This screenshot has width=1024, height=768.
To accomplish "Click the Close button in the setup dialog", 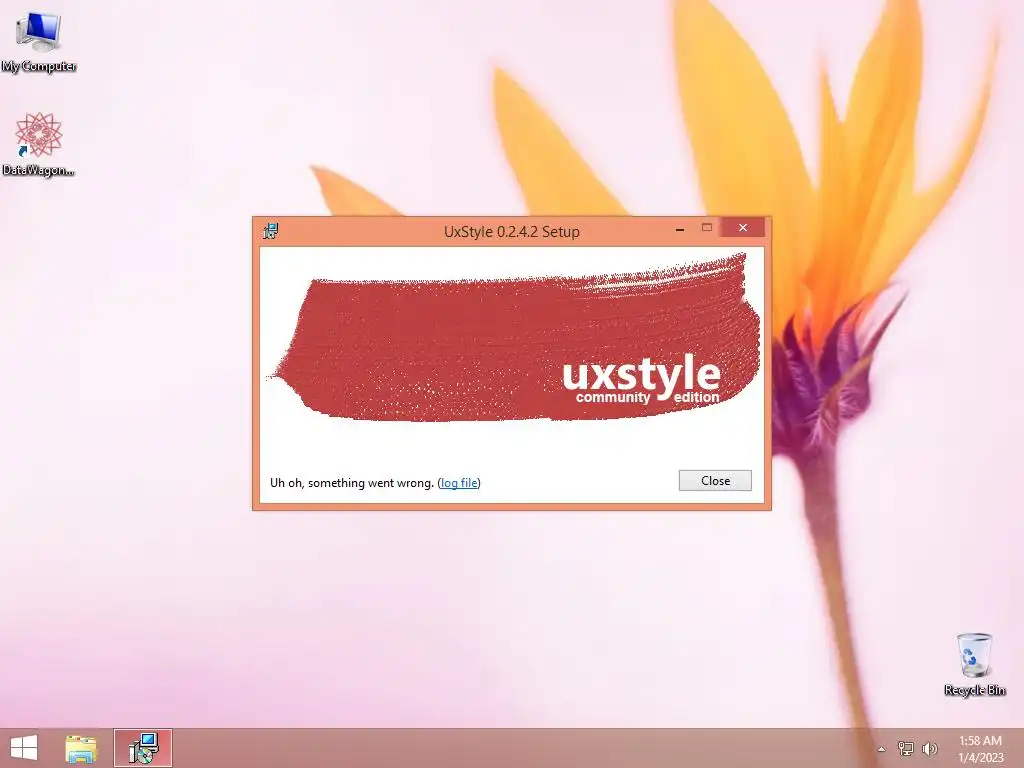I will click(715, 481).
